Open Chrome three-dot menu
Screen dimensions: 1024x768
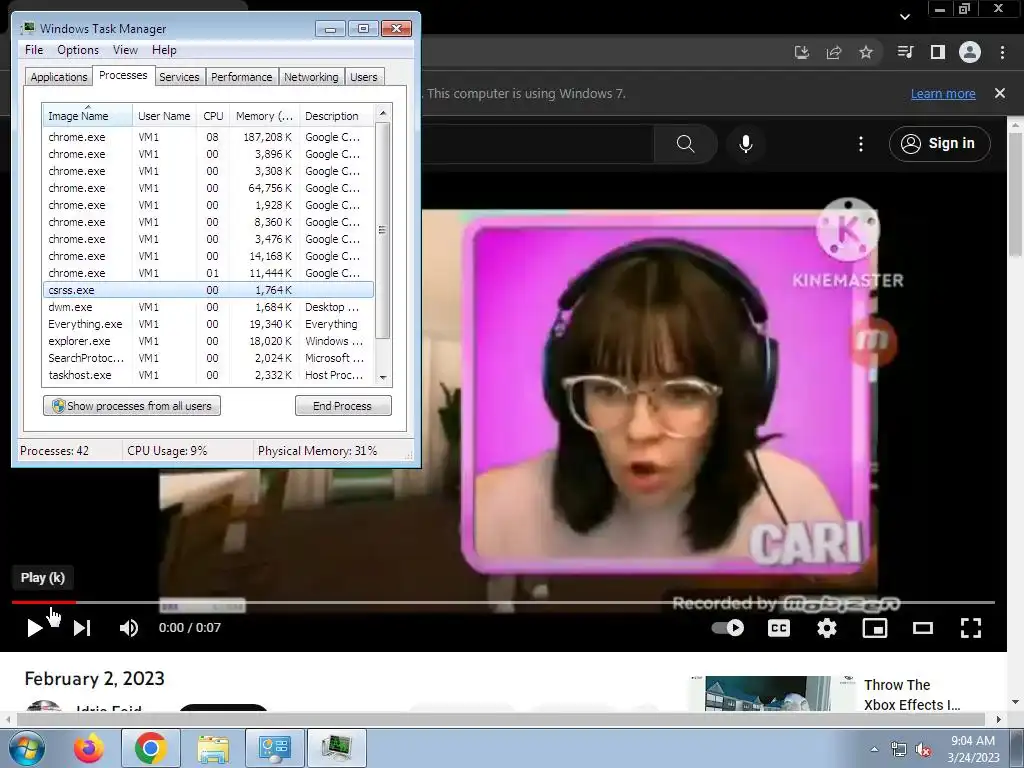coord(1002,52)
